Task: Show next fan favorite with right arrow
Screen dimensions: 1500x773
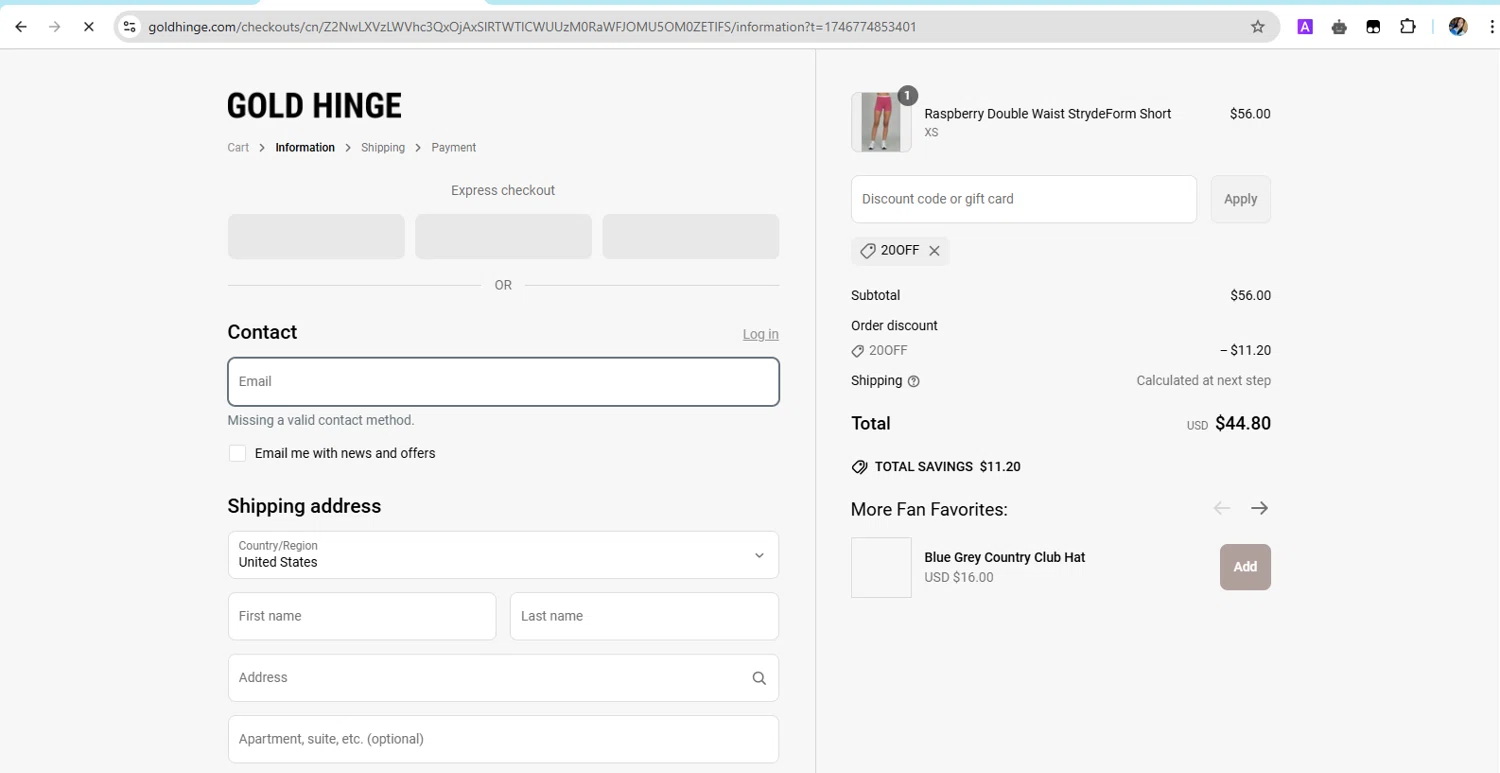Action: [x=1259, y=508]
